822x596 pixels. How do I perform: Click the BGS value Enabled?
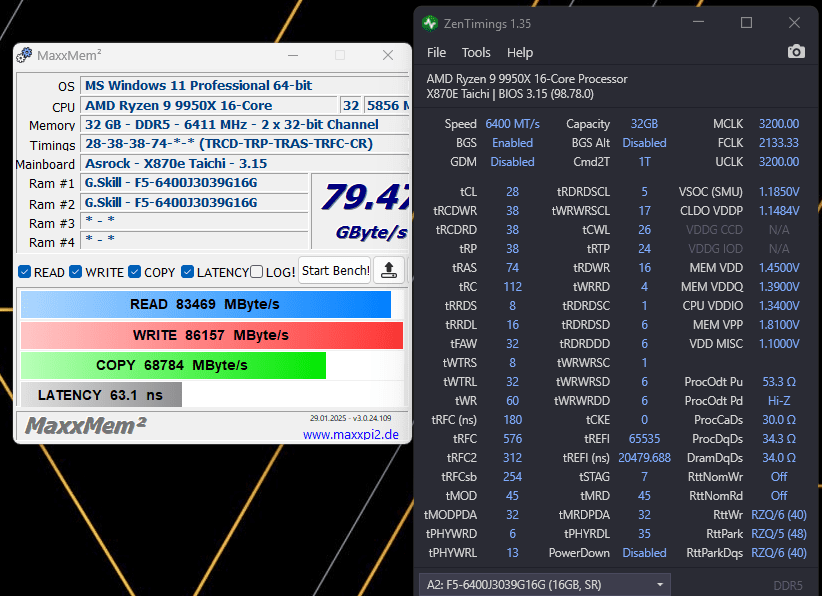tap(512, 143)
